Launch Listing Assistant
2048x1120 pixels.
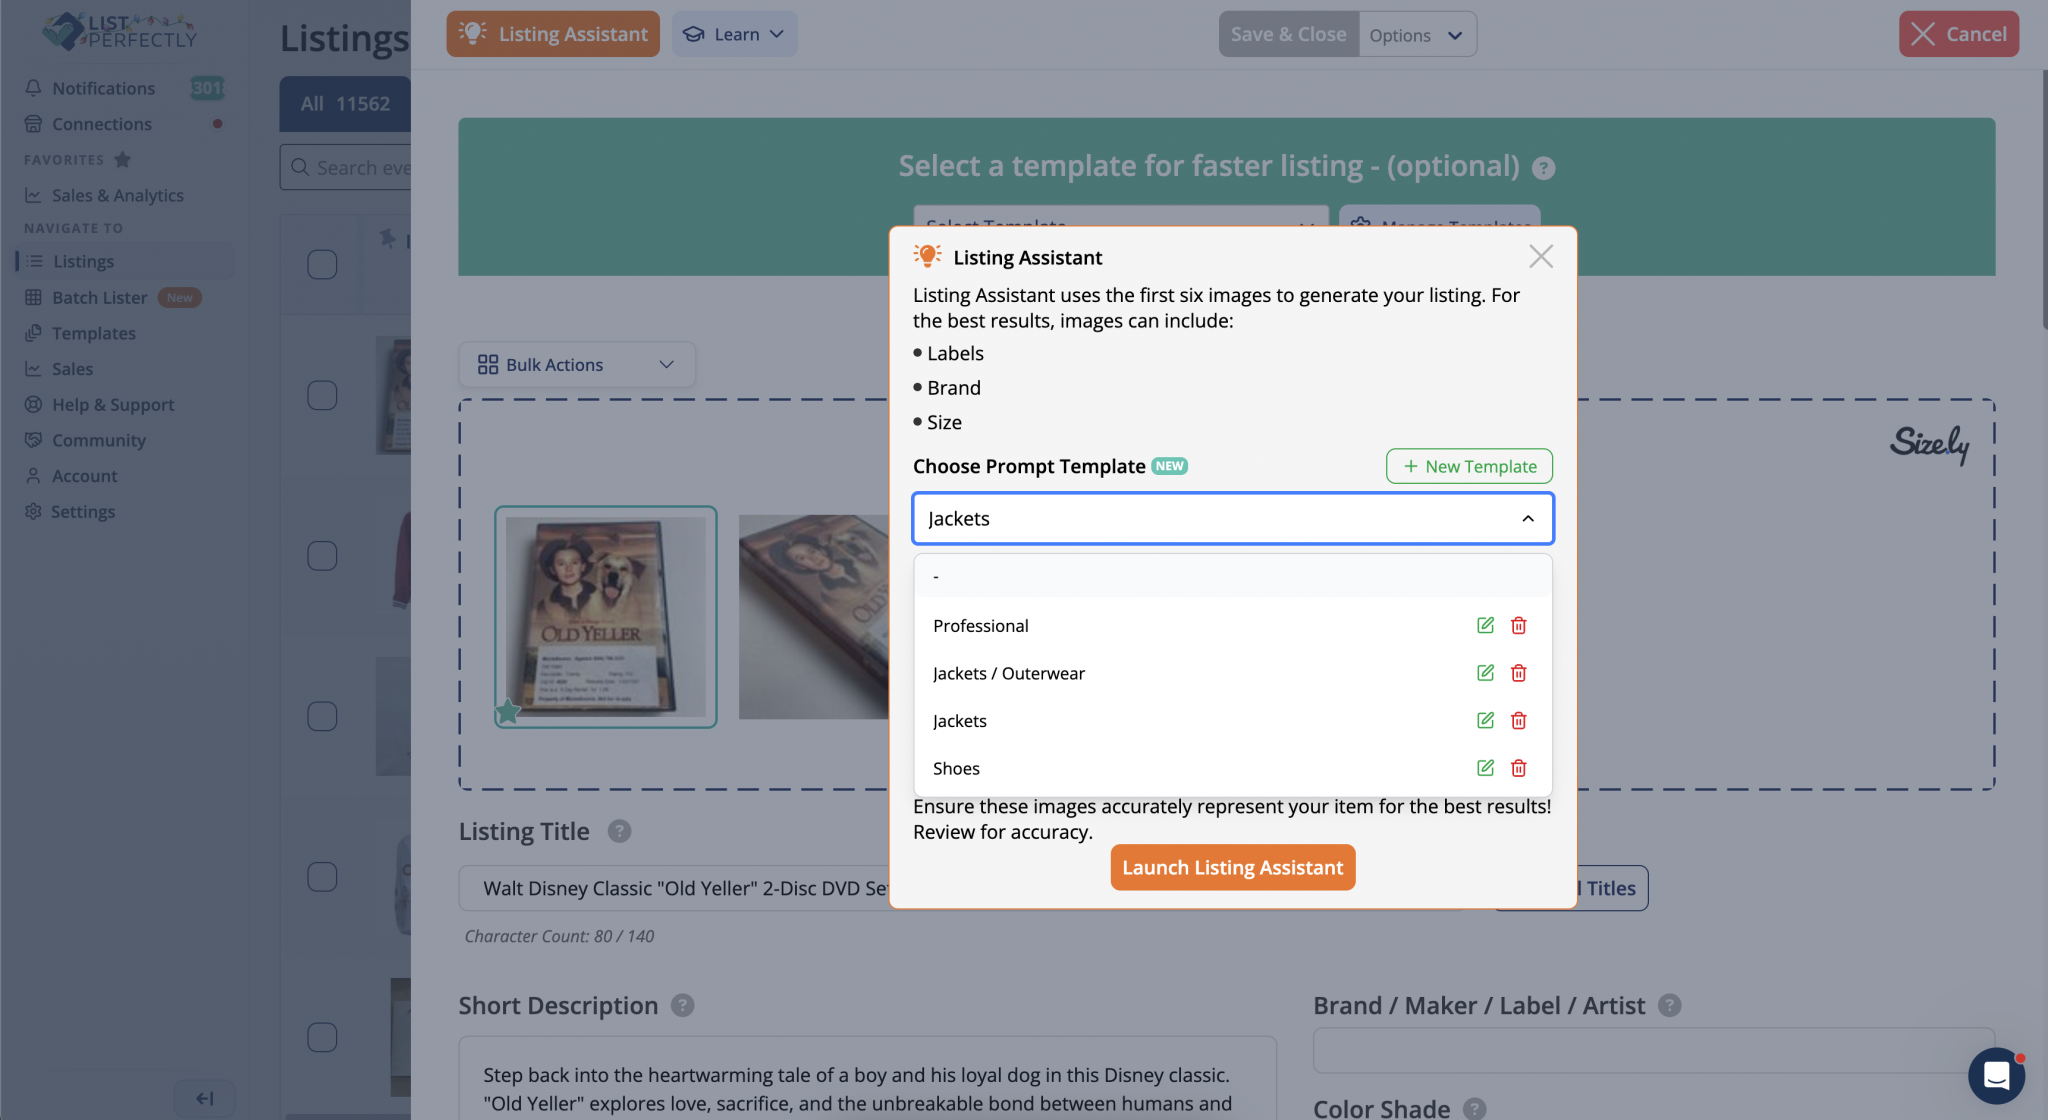[1232, 867]
